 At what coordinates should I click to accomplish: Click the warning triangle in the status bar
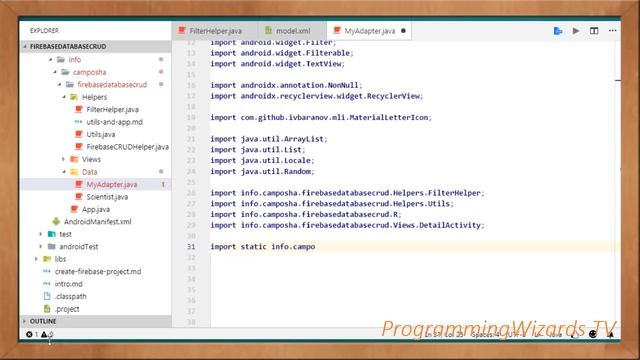pos(44,334)
